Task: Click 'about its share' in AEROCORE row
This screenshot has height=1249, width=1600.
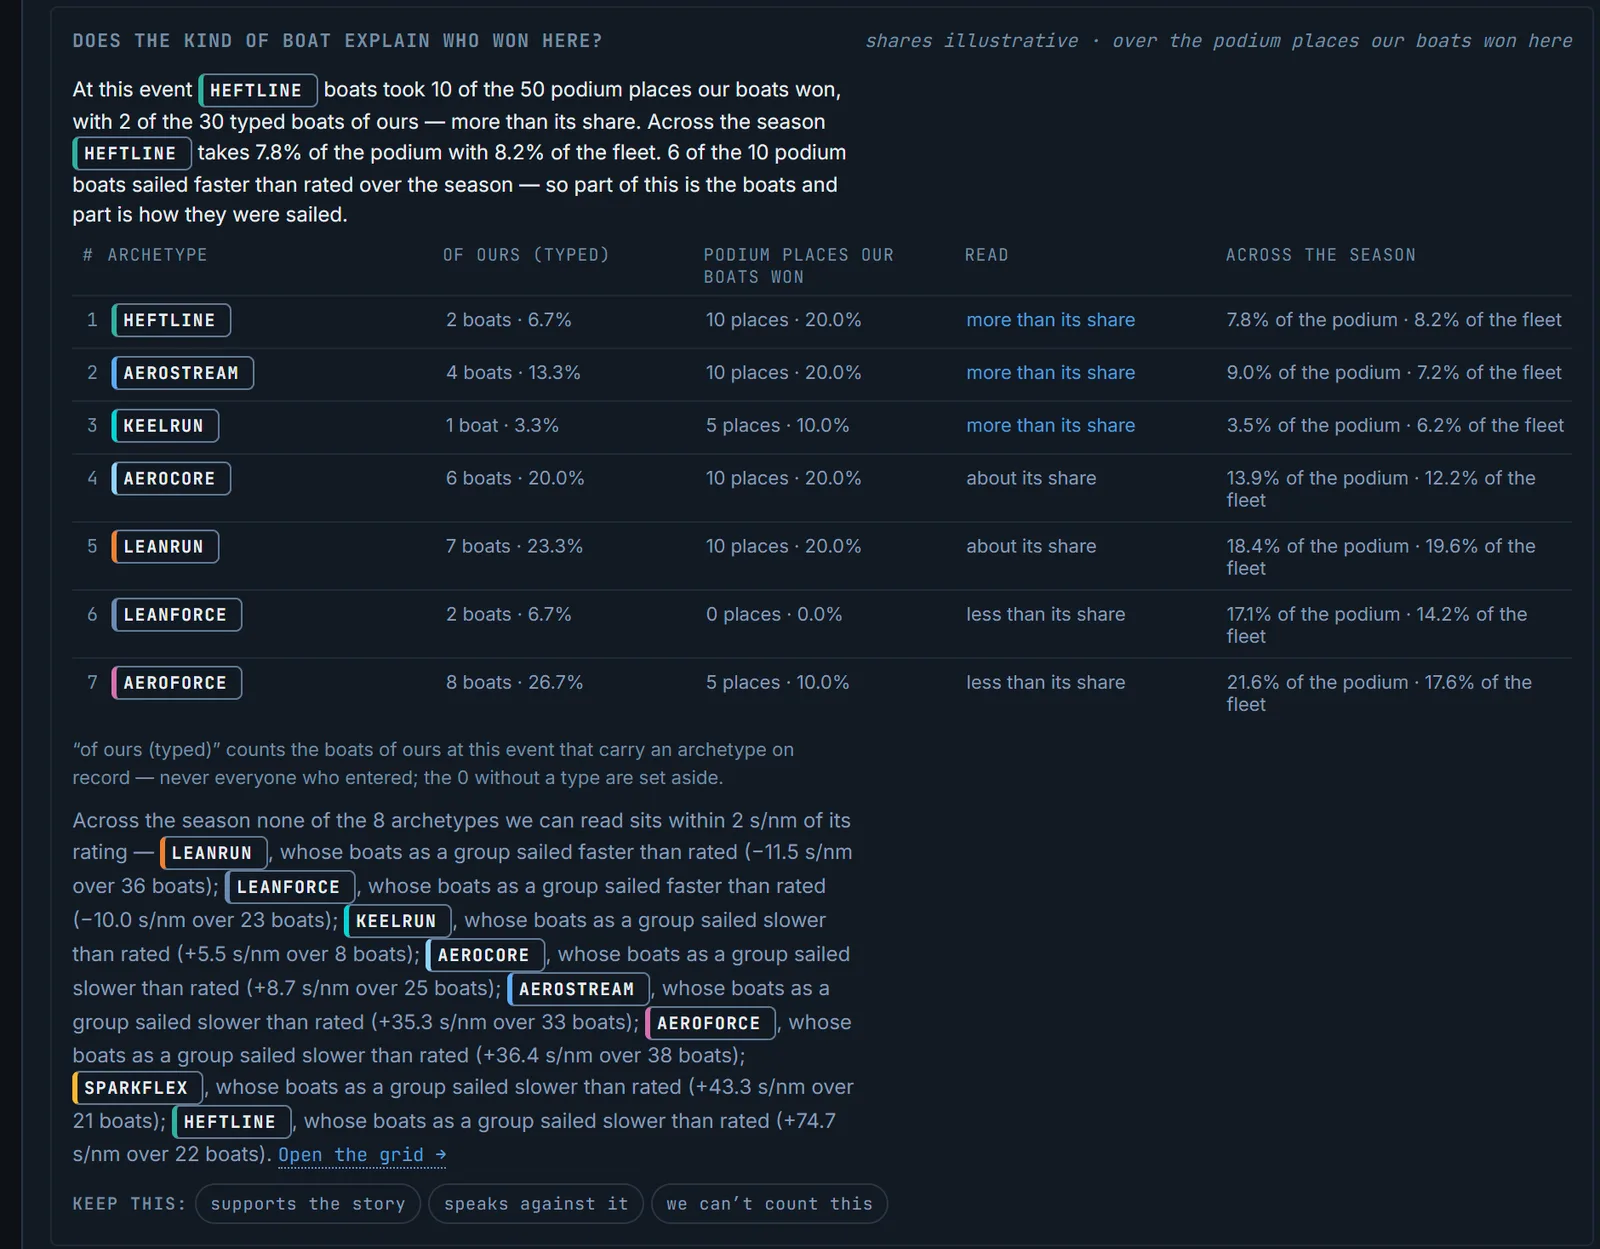Action: (x=1031, y=479)
